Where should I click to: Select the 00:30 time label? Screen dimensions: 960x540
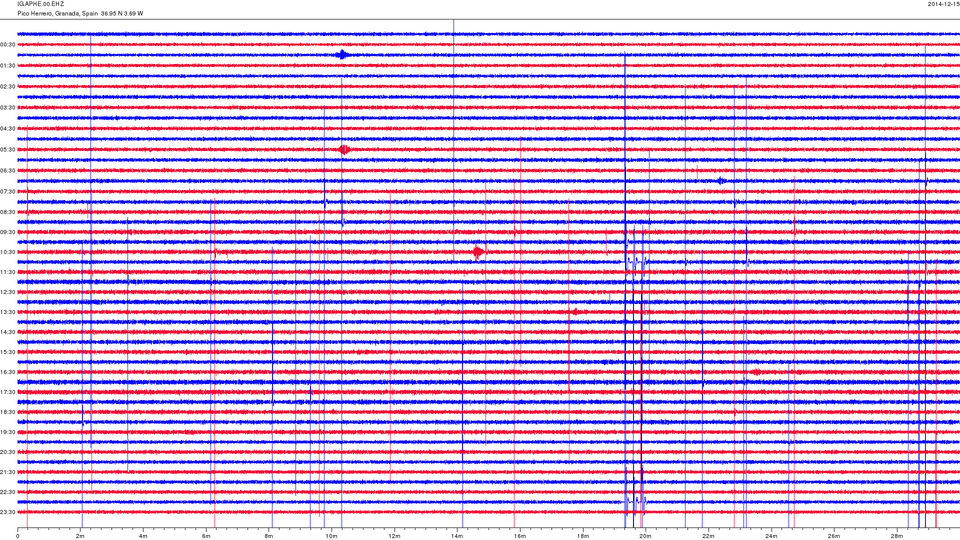click(x=8, y=45)
